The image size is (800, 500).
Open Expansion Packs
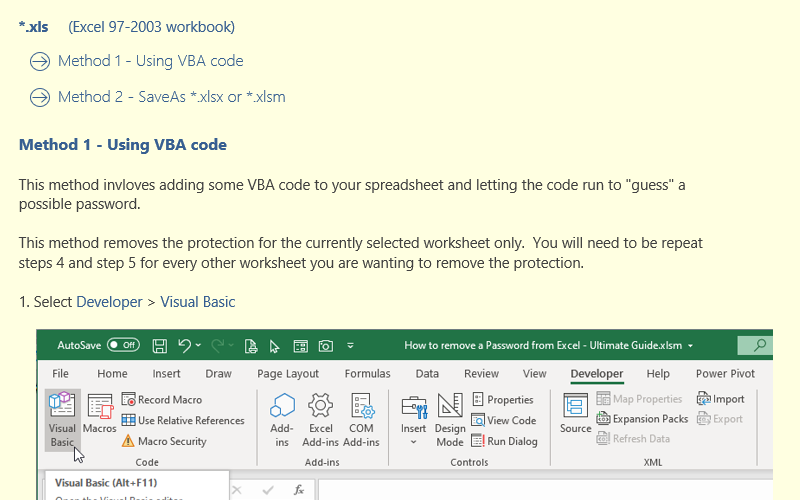642,419
